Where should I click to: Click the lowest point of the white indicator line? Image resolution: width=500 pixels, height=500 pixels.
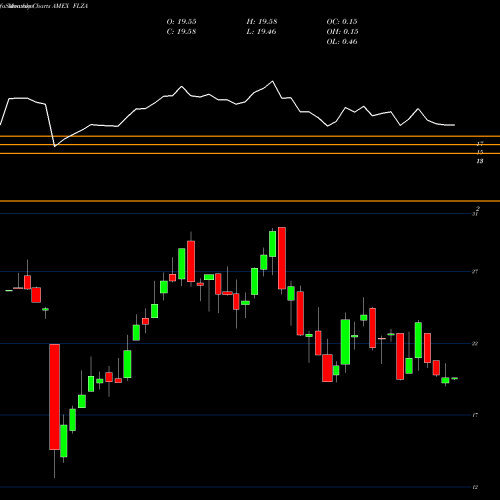coord(55,146)
